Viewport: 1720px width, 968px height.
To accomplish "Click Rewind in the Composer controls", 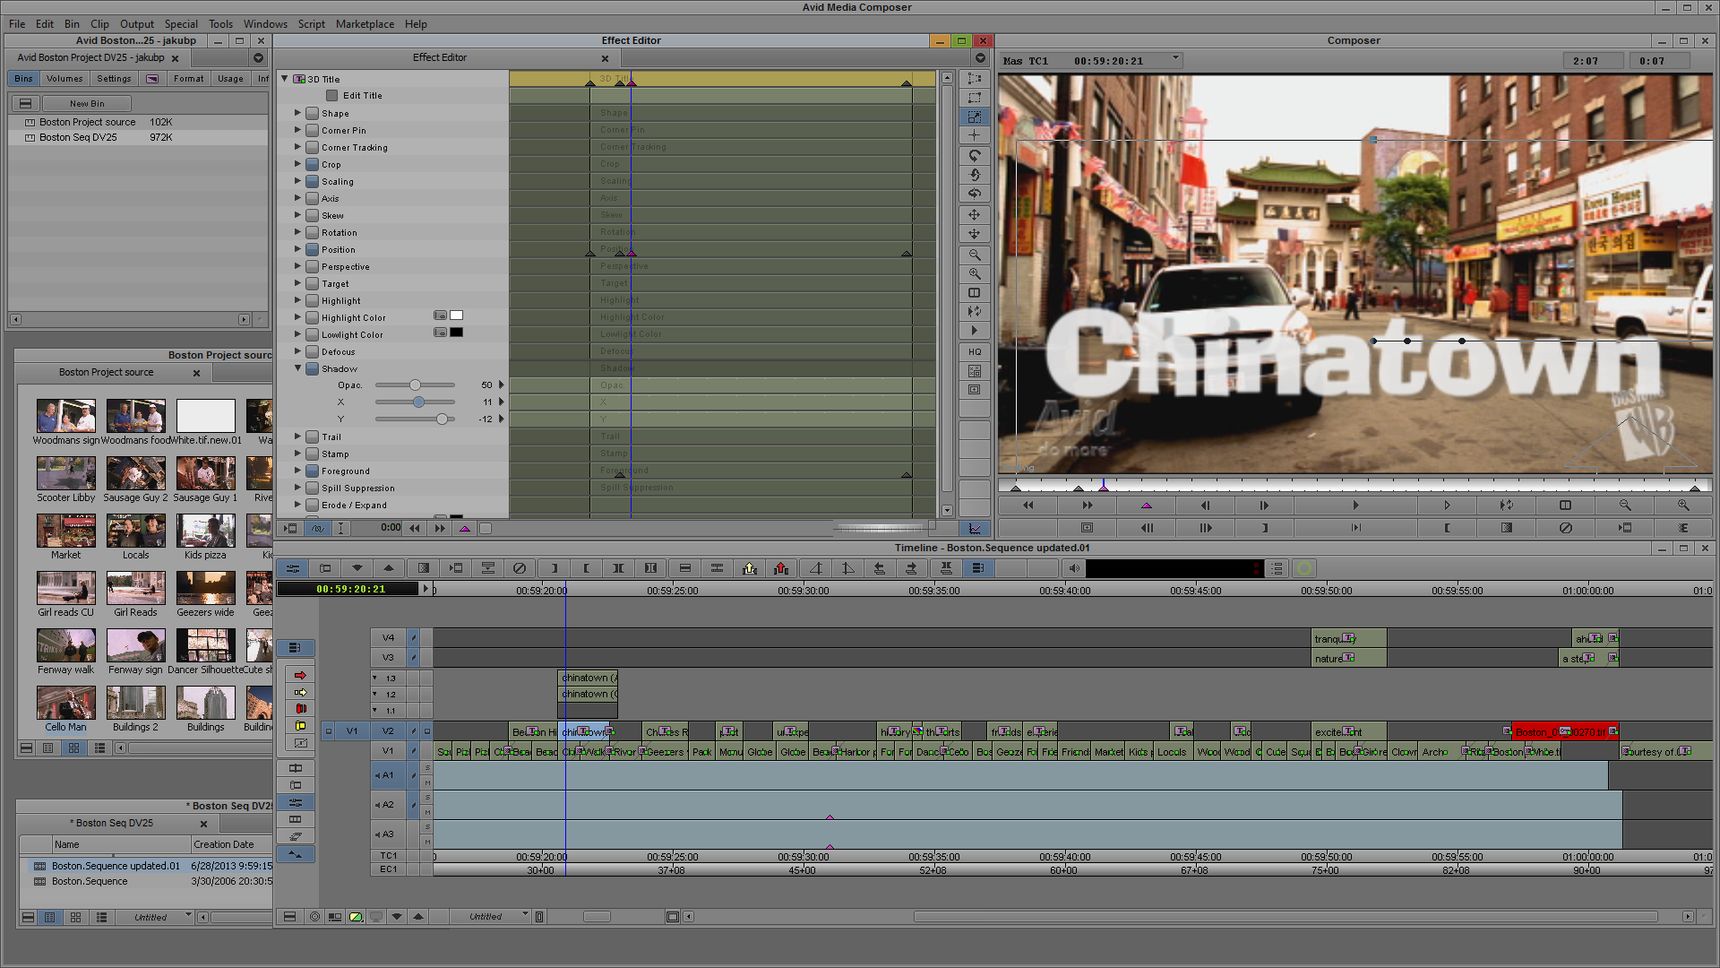I will (1028, 506).
